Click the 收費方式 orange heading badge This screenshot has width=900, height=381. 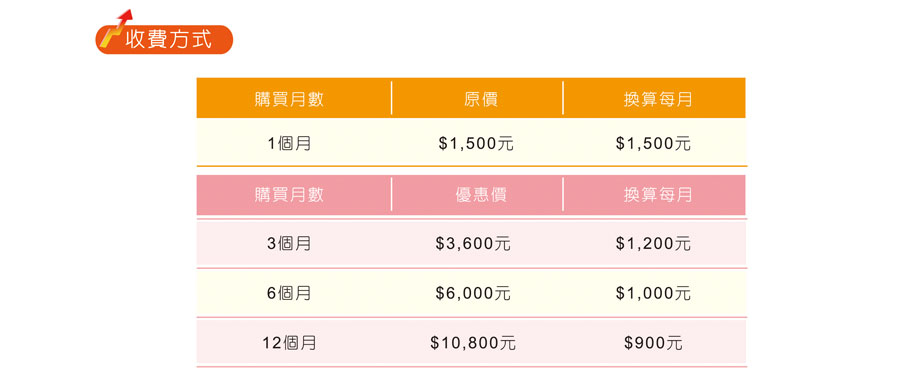(x=164, y=40)
